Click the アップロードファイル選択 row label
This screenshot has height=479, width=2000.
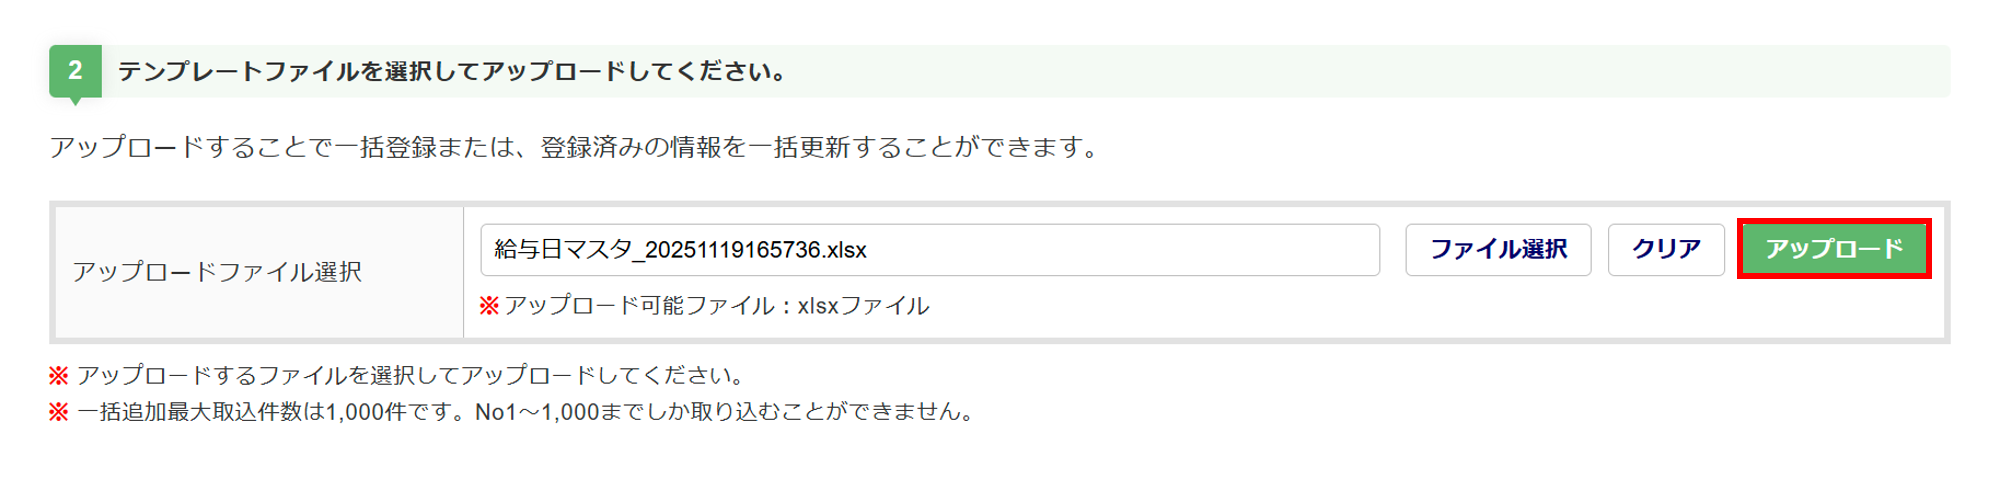pos(217,272)
